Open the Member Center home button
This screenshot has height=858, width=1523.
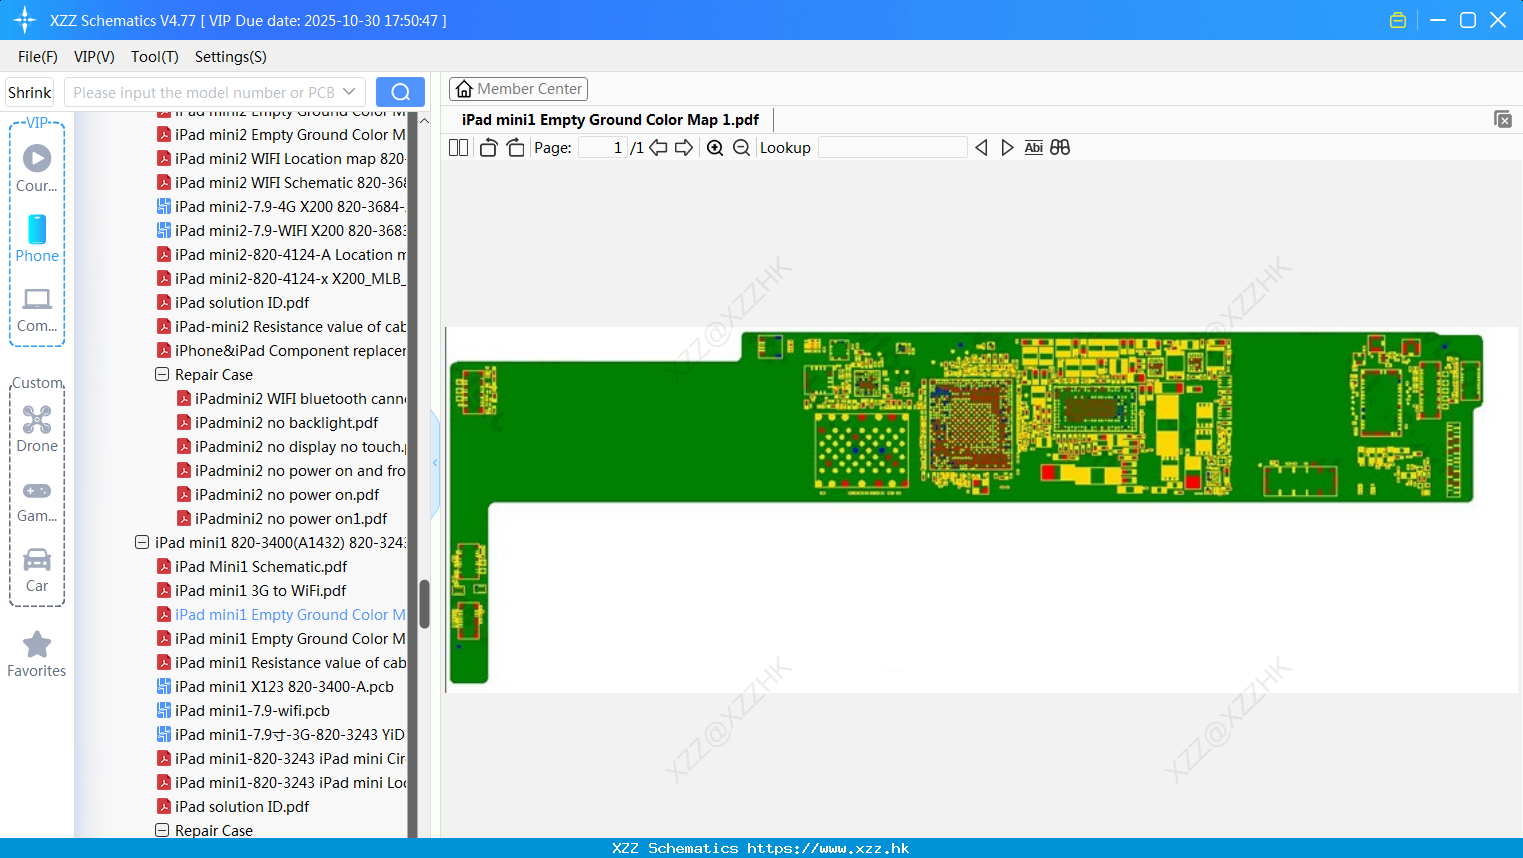click(518, 89)
